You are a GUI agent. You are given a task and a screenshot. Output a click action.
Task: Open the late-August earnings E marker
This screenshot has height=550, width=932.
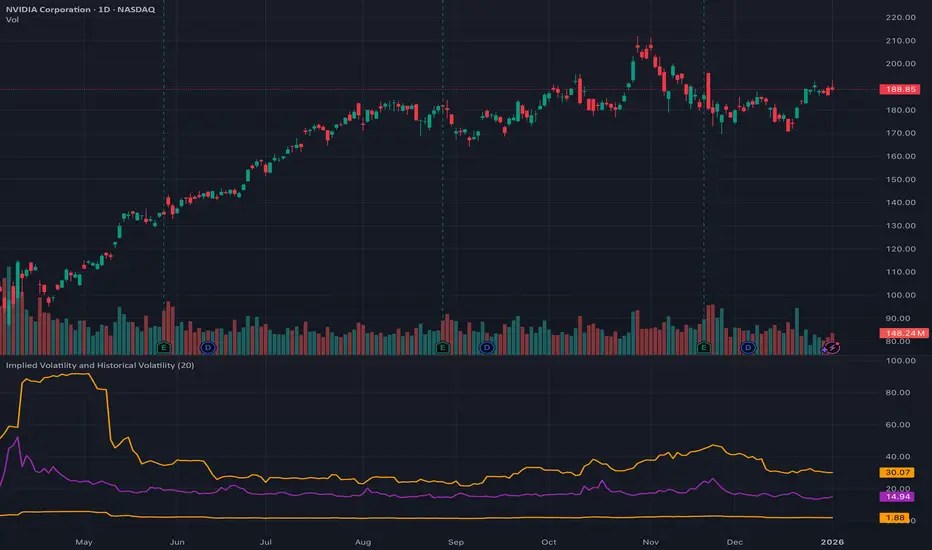coord(442,348)
